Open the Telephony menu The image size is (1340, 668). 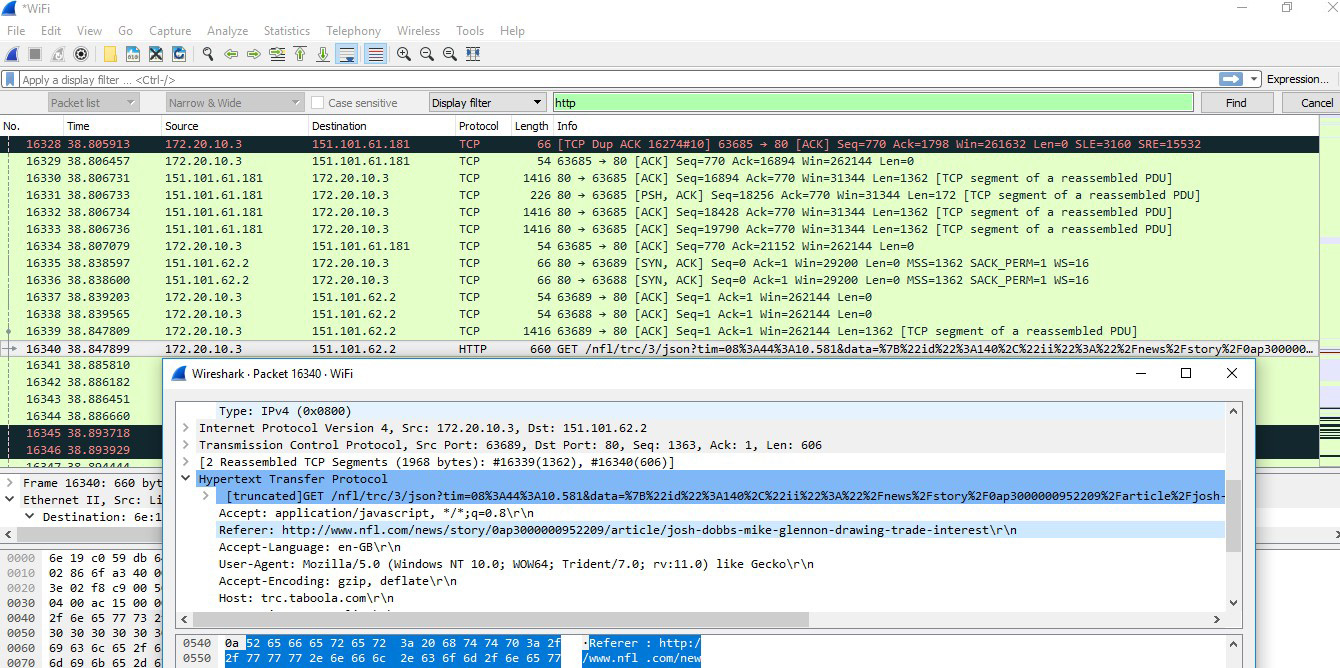(x=354, y=31)
